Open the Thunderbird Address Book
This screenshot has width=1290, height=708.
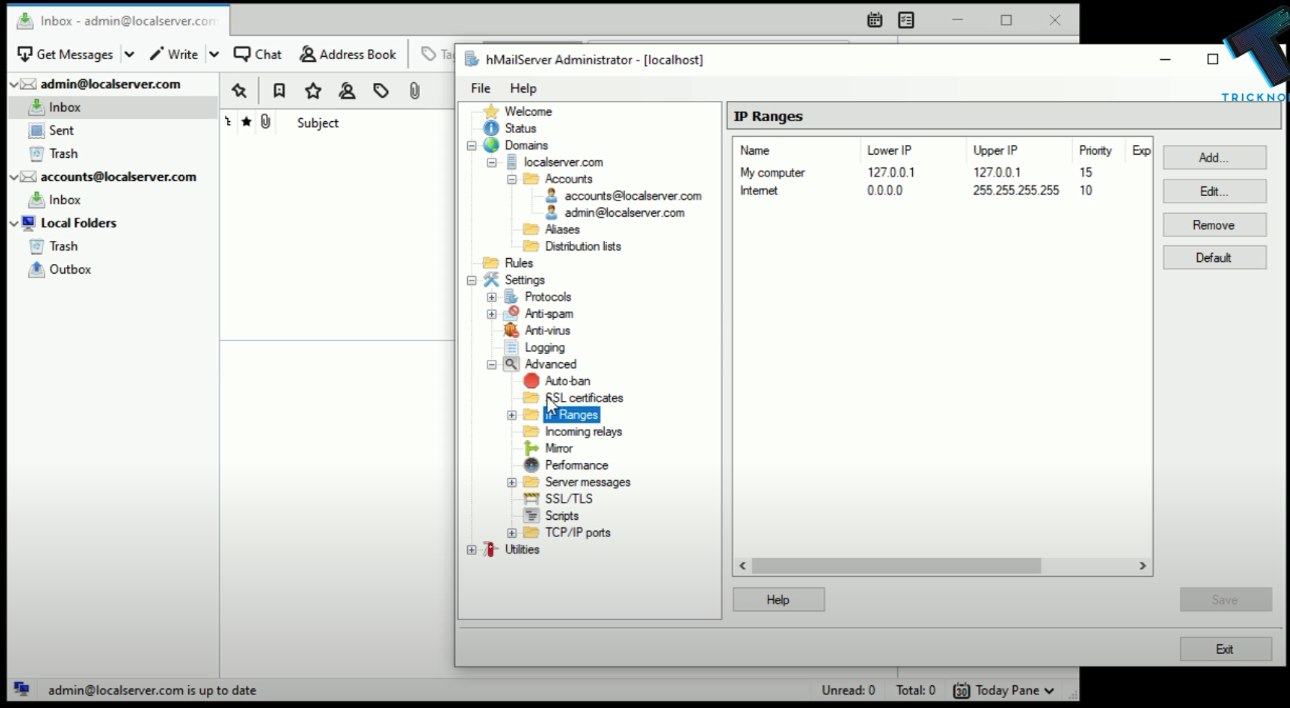tap(348, 54)
